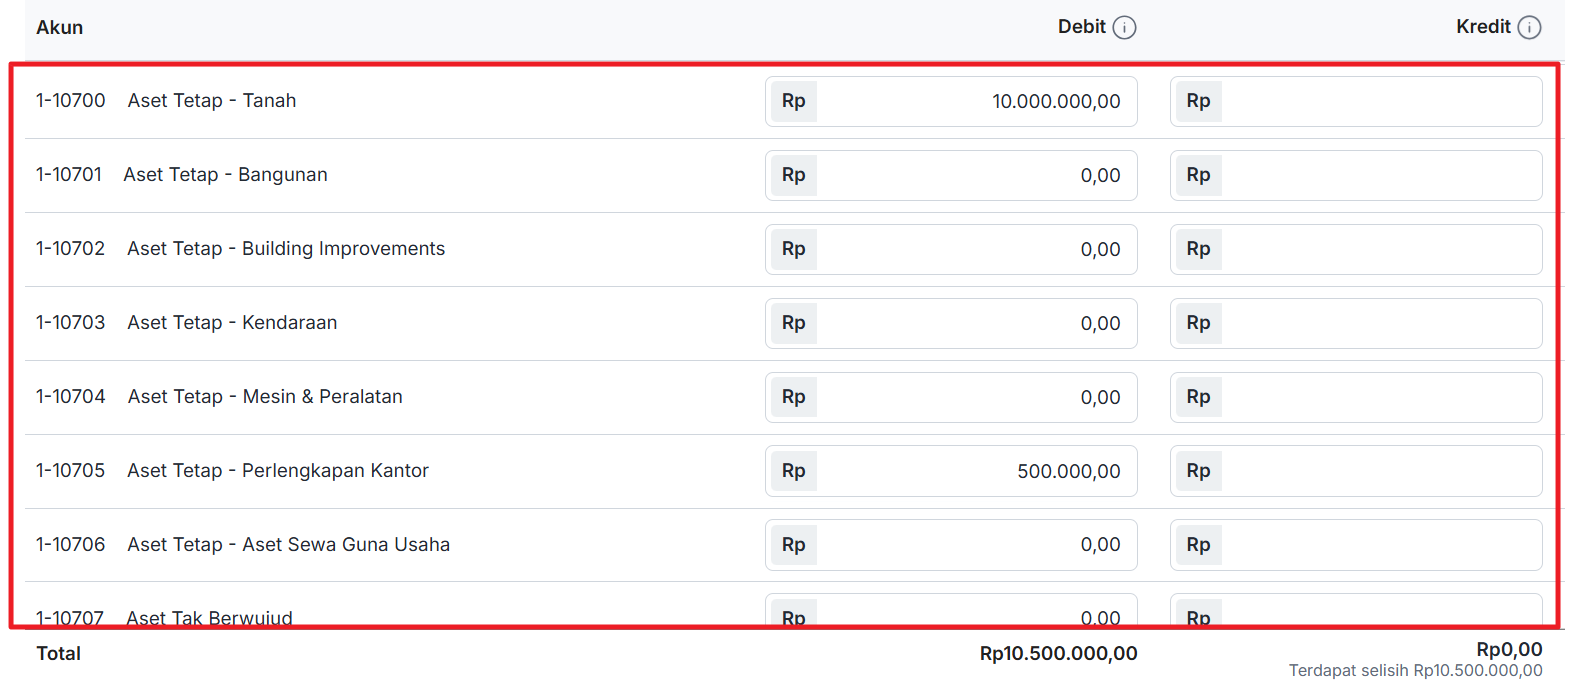The width and height of the screenshot is (1577, 687).
Task: Edit Debit for Building Improvements row
Action: click(975, 249)
